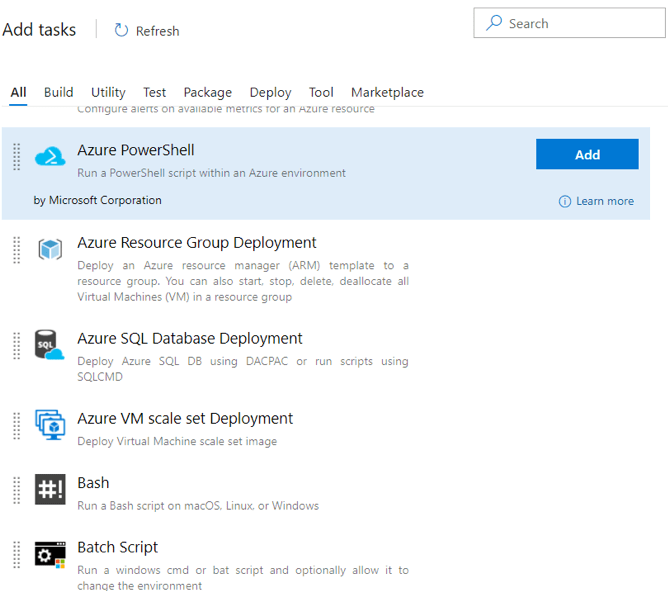
Task: Open the Learn more link
Action: [x=605, y=201]
